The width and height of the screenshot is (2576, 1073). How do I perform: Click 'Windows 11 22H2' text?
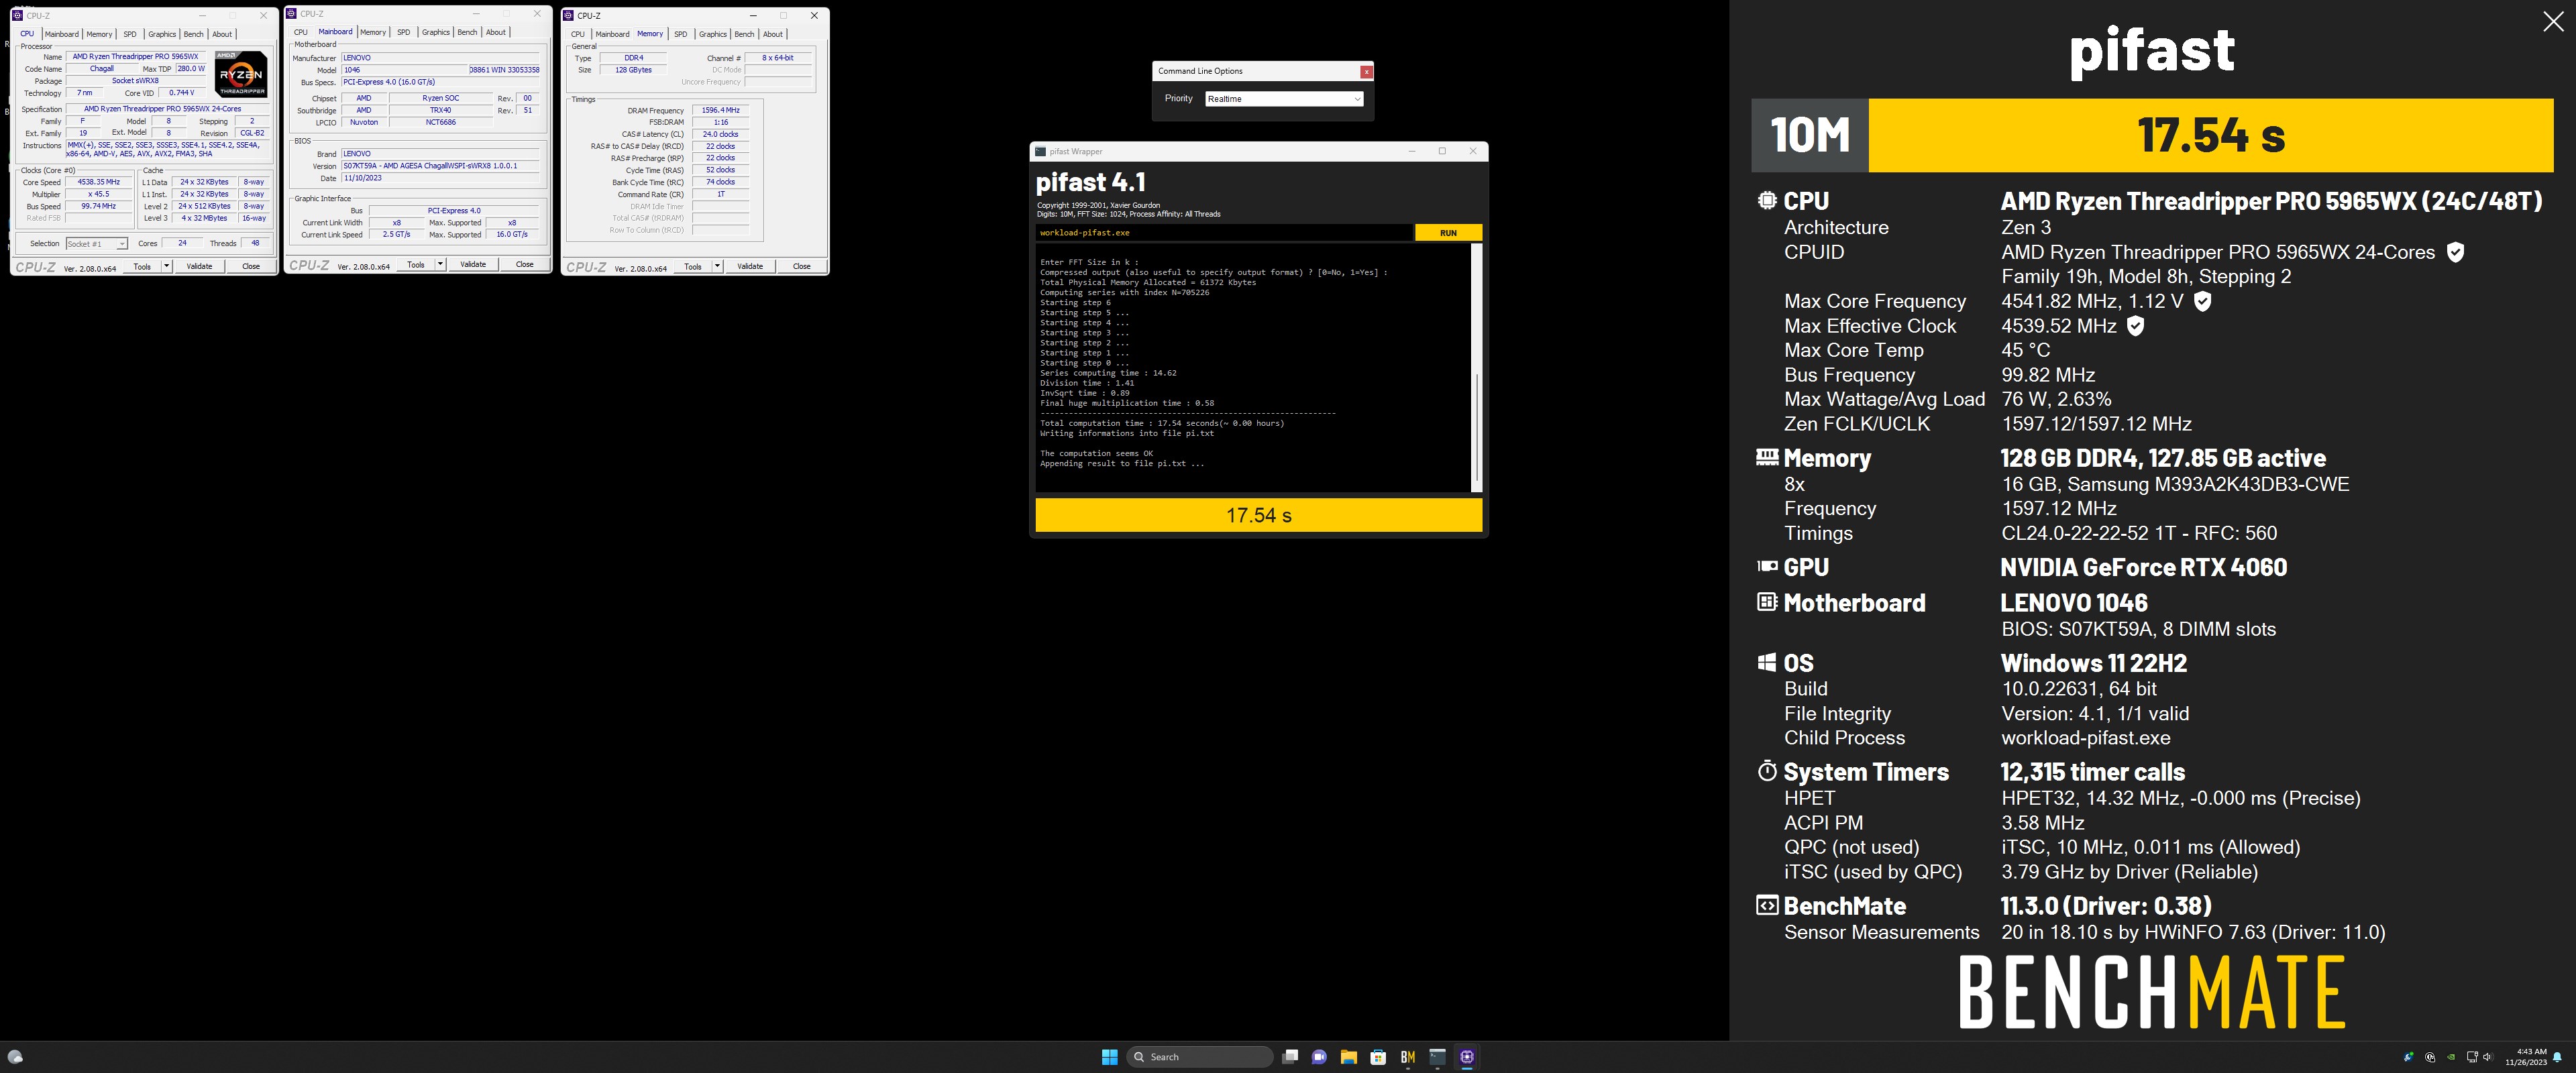coord(2093,663)
